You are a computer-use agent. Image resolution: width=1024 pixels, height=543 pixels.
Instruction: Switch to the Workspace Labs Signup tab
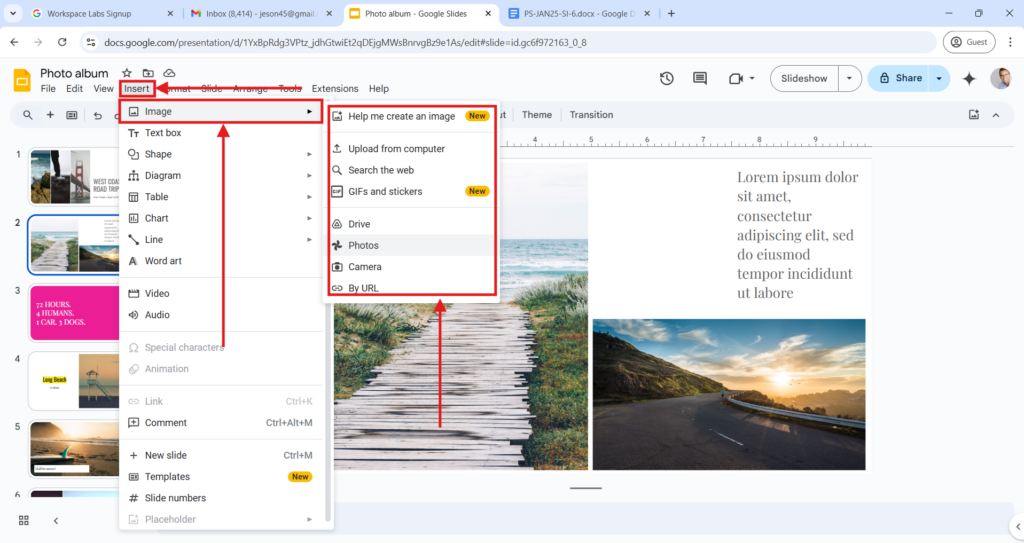pos(95,14)
